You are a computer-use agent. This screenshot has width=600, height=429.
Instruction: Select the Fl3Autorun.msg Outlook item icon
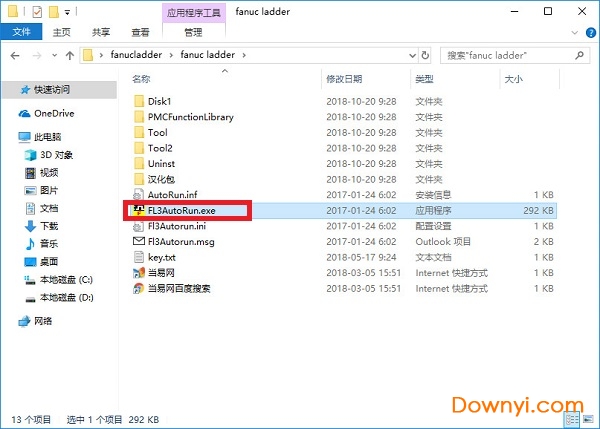pyautogui.click(x=139, y=241)
